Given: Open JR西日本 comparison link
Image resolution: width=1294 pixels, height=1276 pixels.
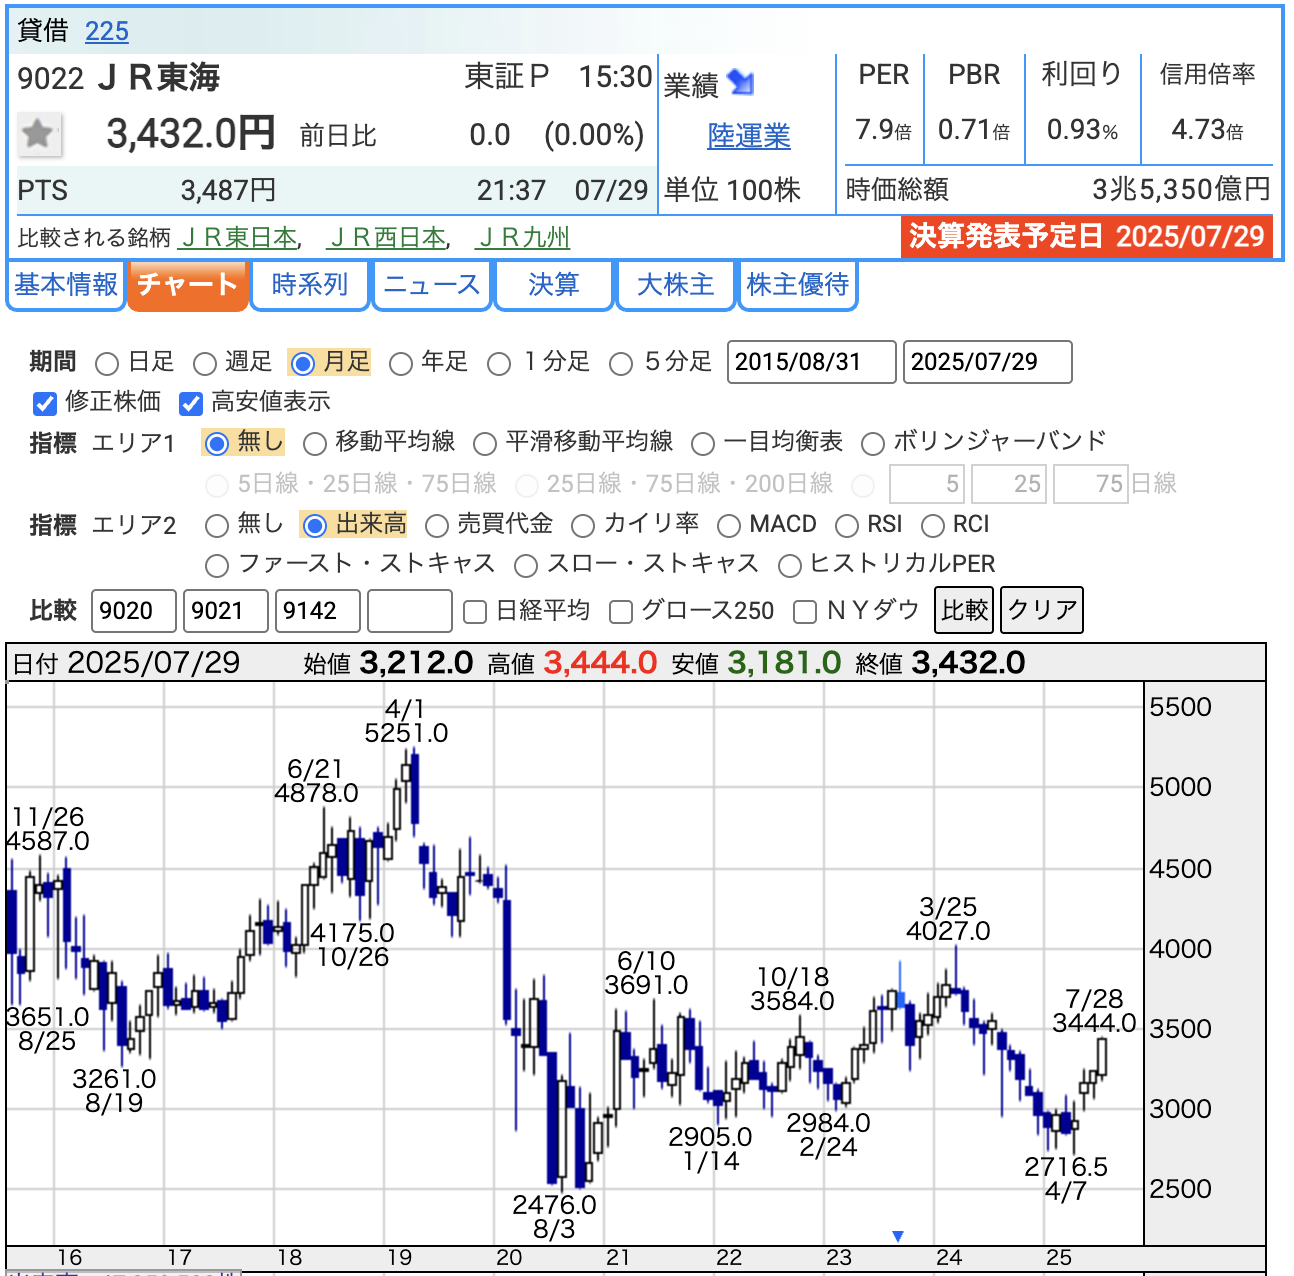Looking at the screenshot, I should pos(387,238).
